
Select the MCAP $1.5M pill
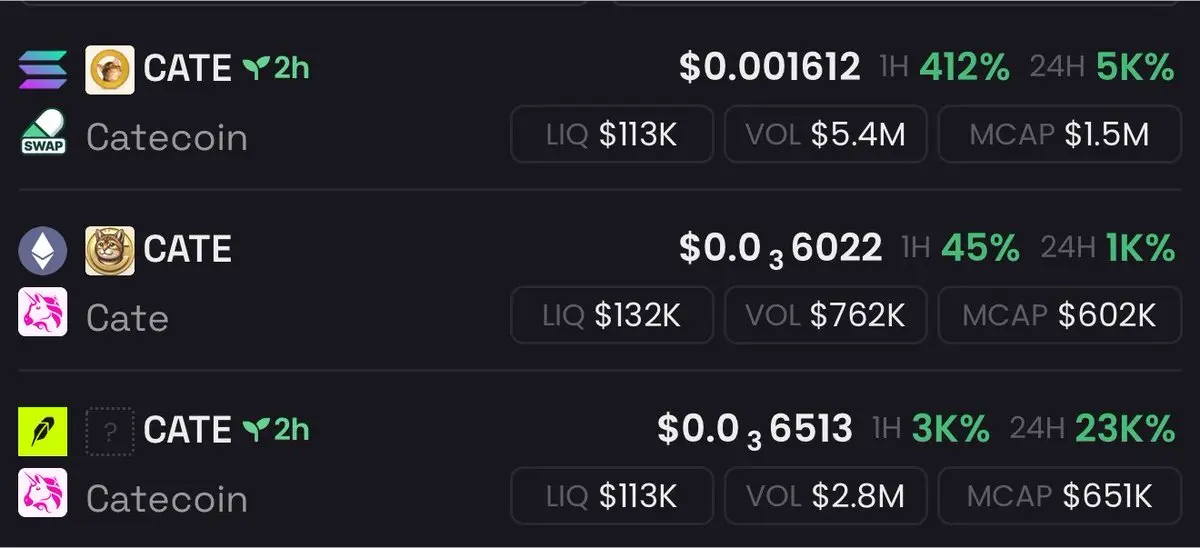click(1060, 134)
